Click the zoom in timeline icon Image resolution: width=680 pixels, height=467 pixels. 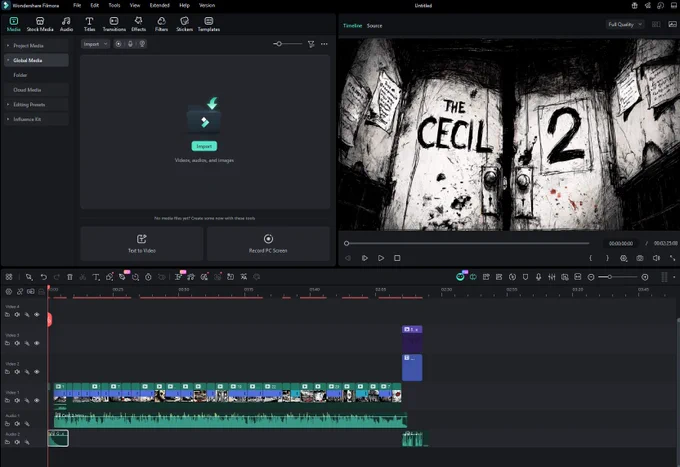(x=645, y=277)
